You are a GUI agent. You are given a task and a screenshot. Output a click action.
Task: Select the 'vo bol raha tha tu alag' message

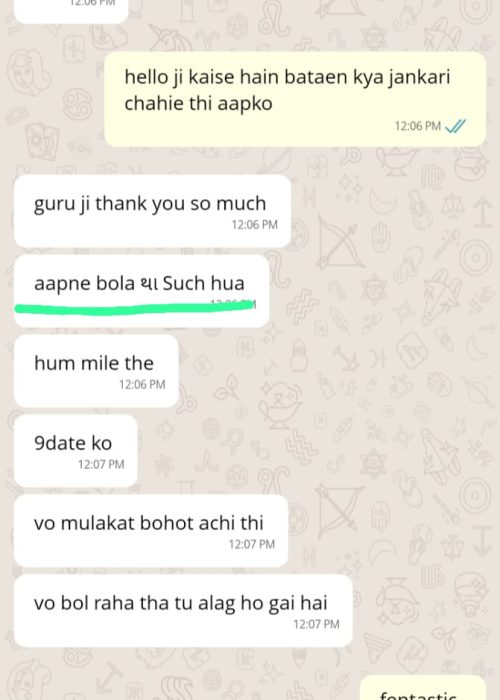(183, 611)
